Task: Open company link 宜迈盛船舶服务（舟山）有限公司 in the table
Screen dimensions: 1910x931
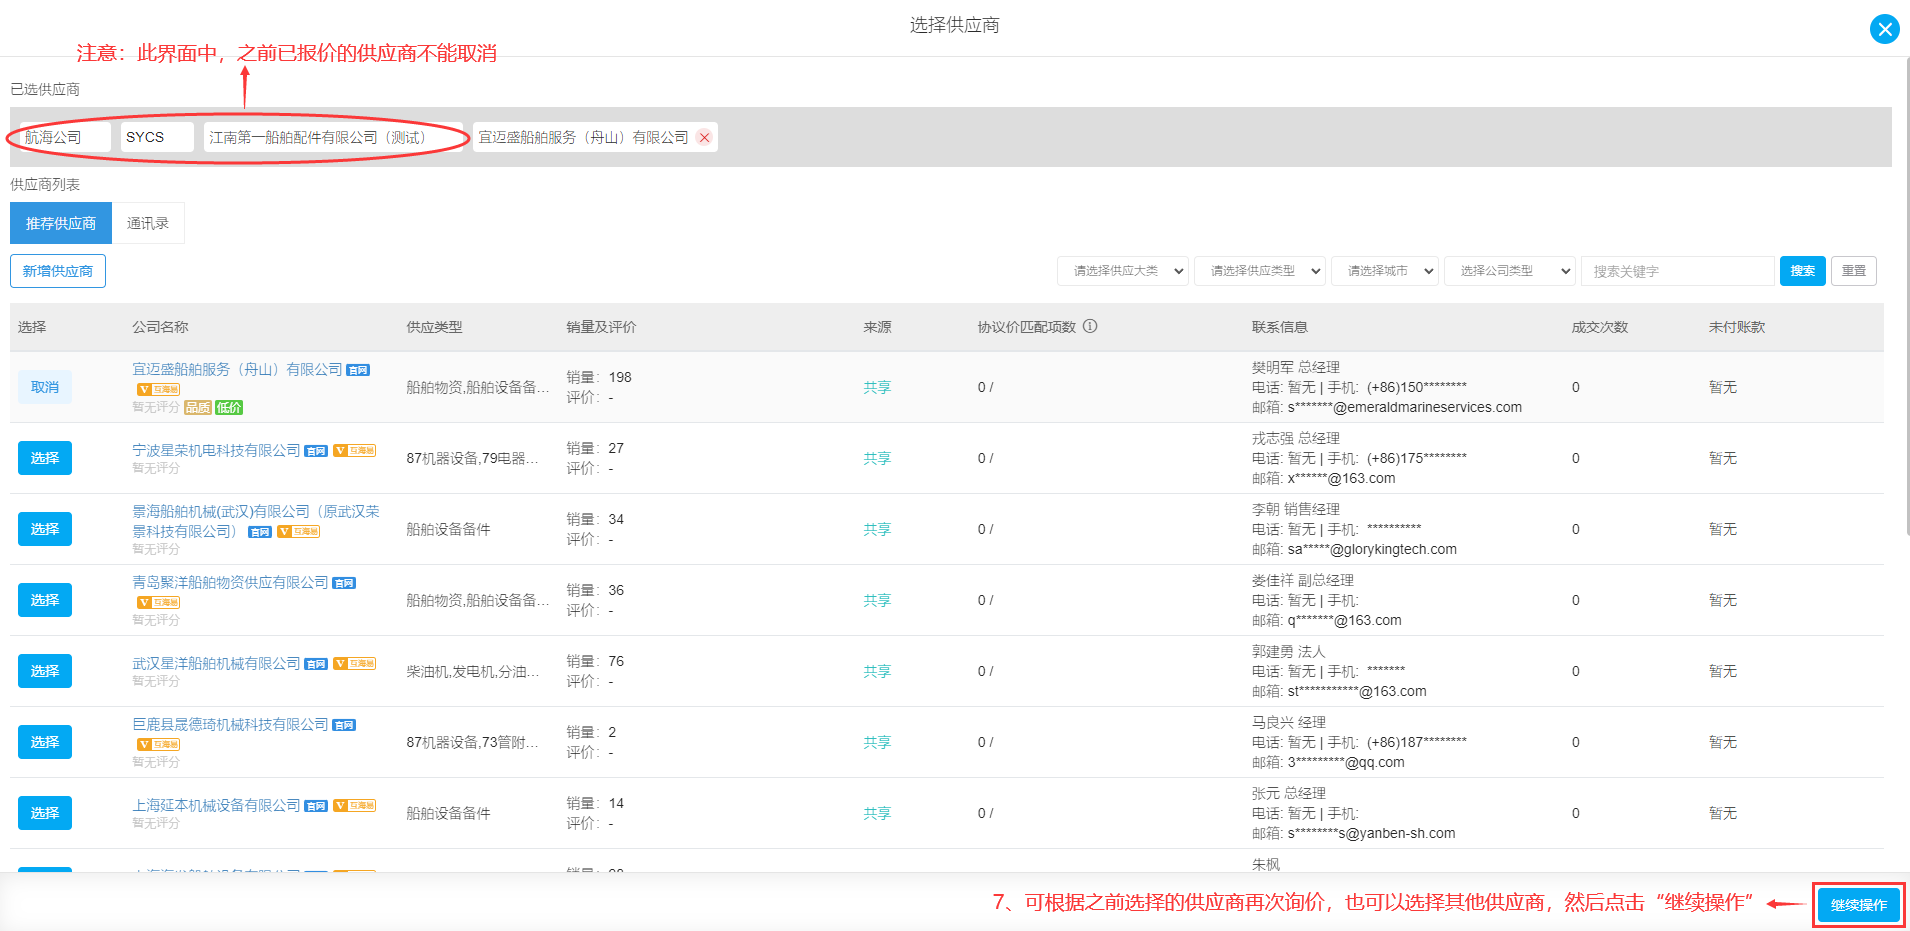Action: click(x=237, y=369)
